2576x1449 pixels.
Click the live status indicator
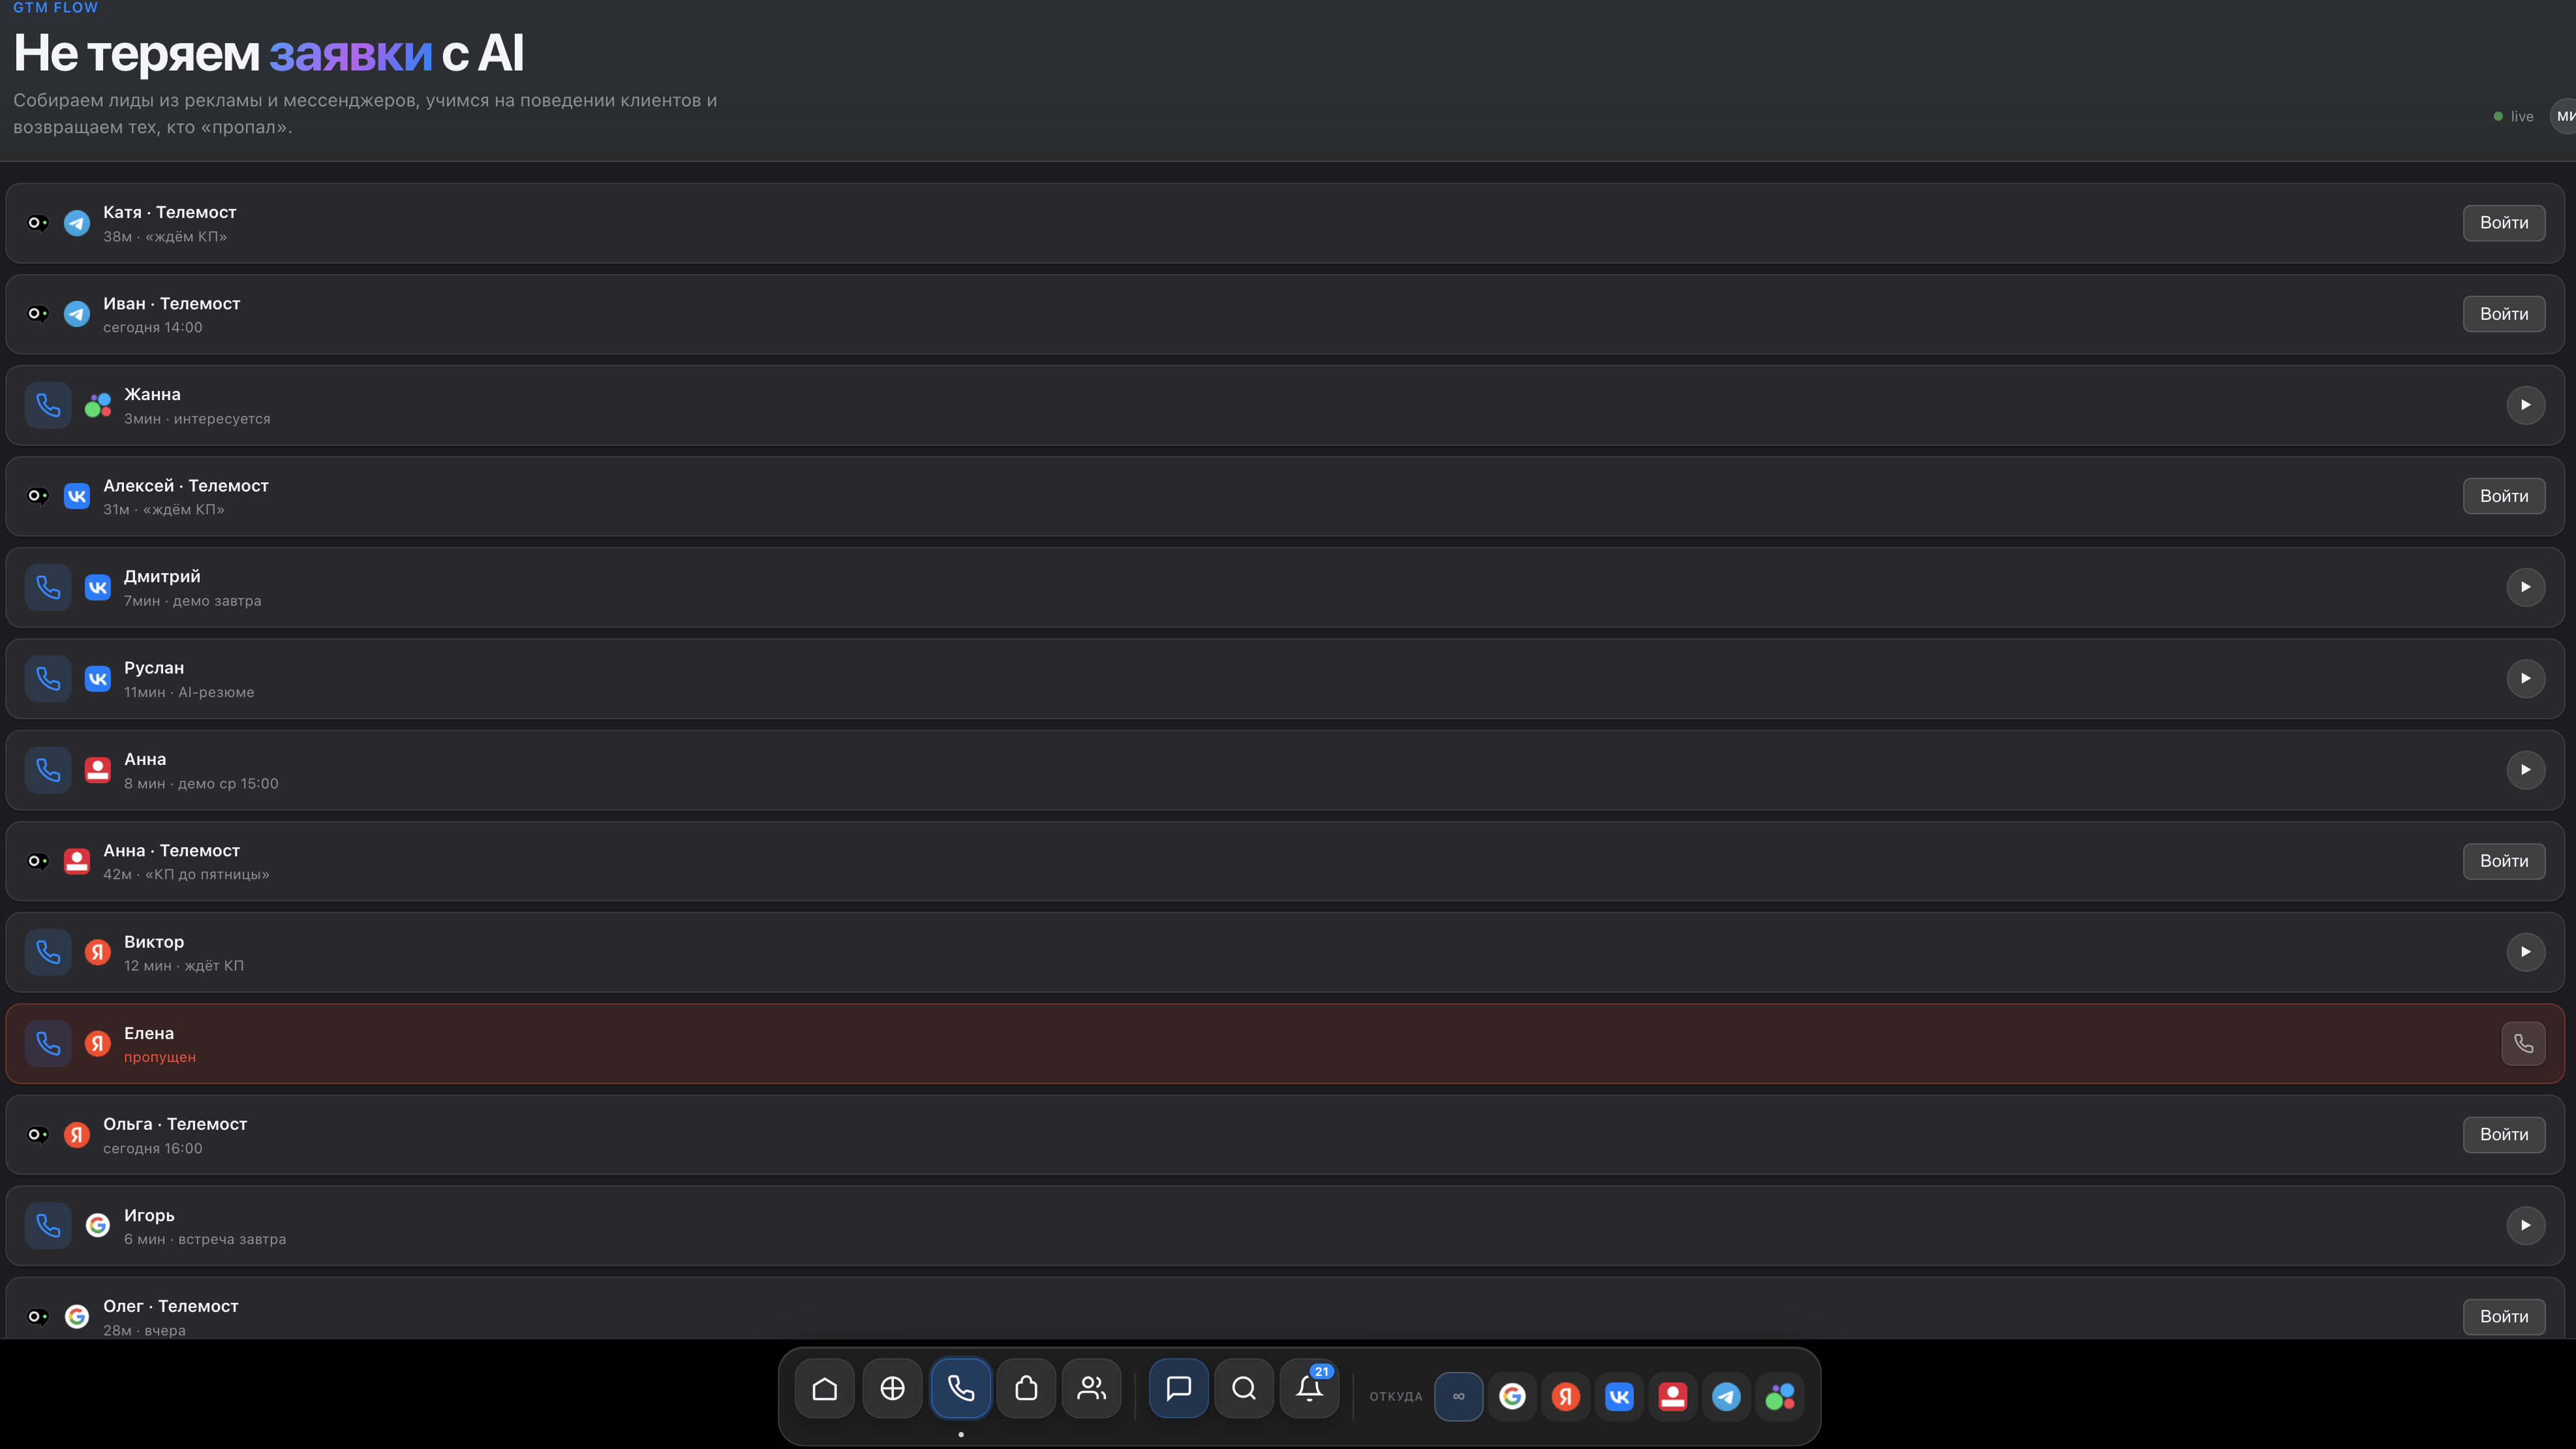coord(2513,116)
